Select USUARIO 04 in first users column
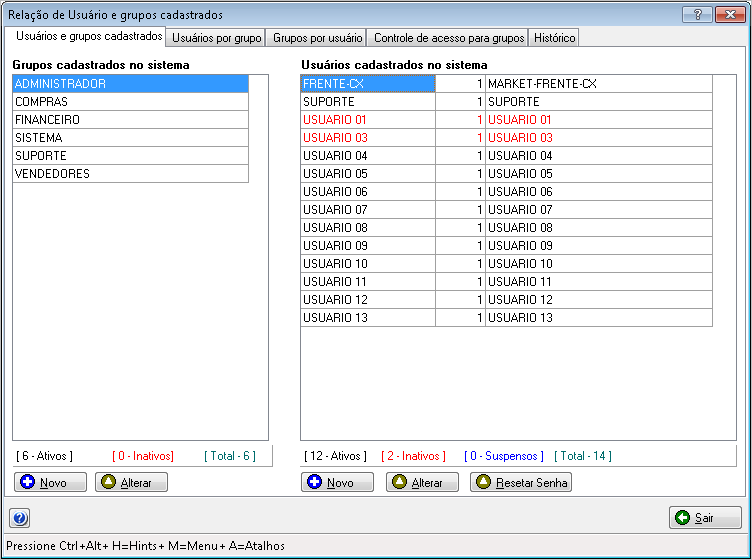This screenshot has width=752, height=560. (368, 155)
